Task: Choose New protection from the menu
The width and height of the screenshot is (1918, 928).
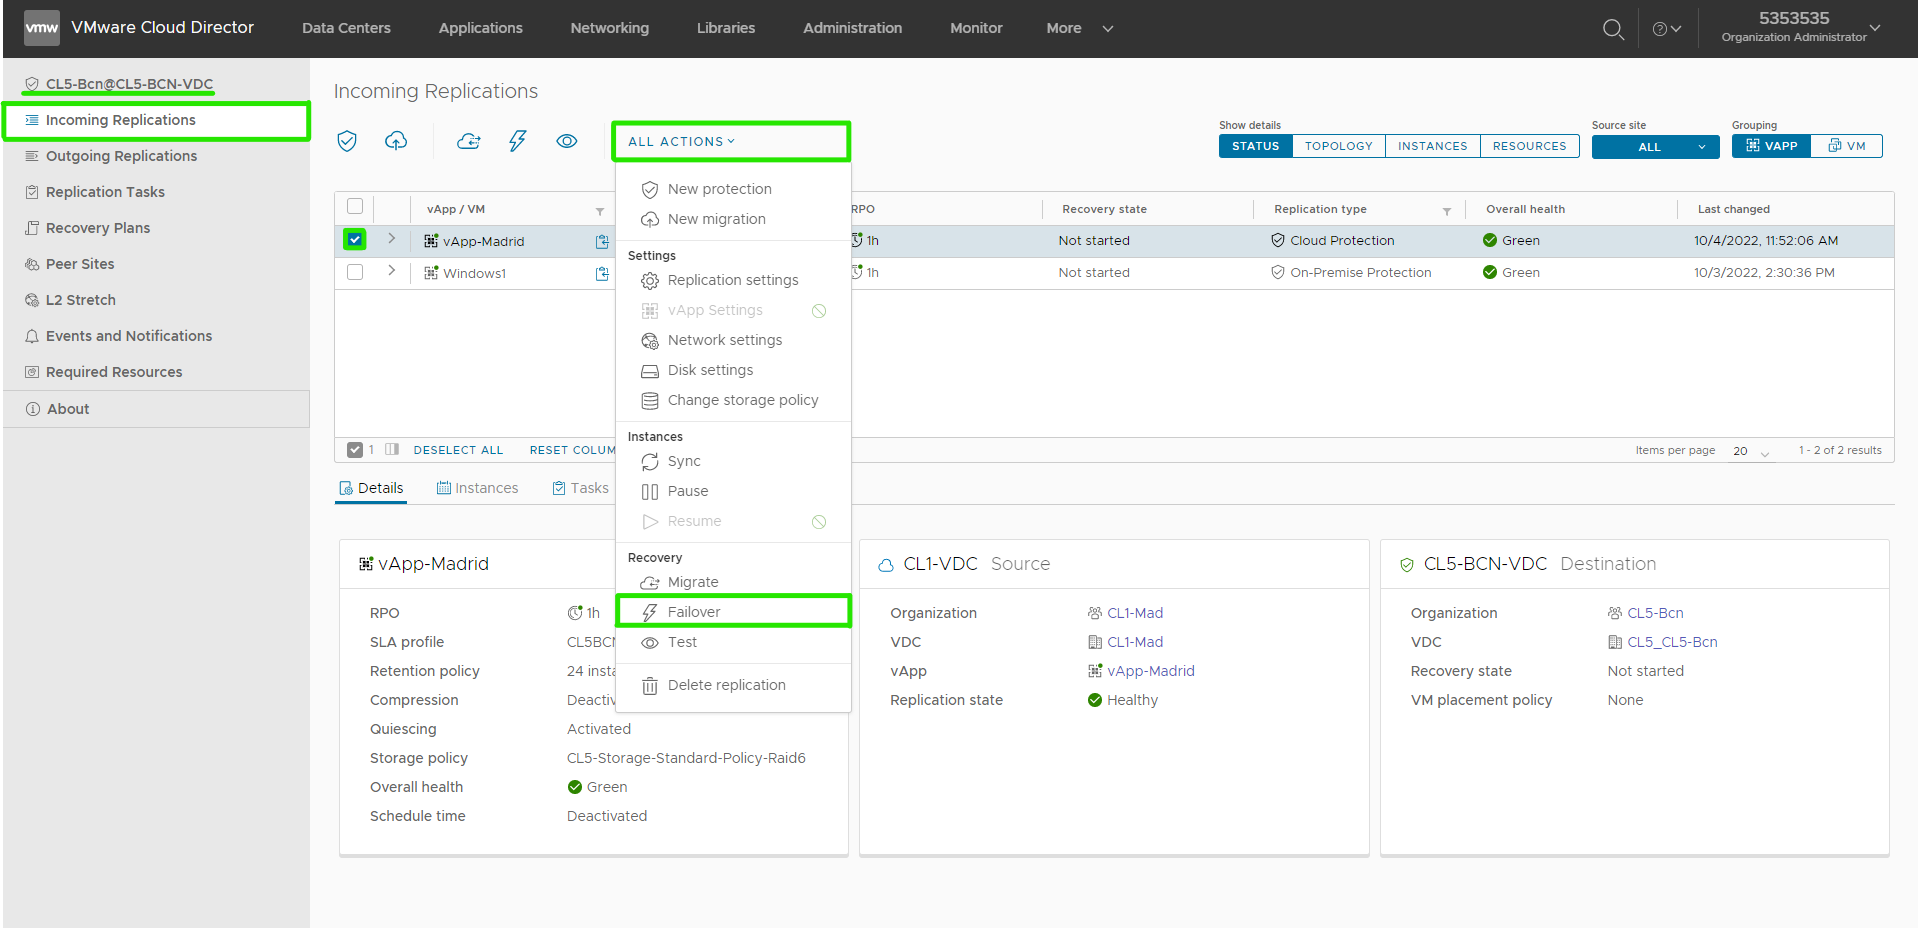Action: pos(733,189)
